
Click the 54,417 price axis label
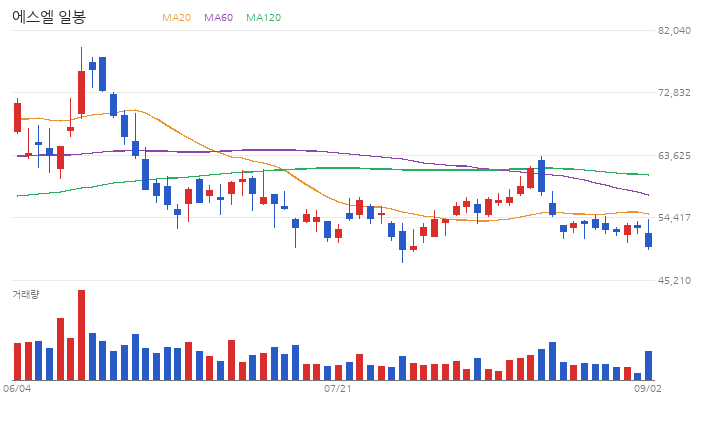tap(674, 218)
